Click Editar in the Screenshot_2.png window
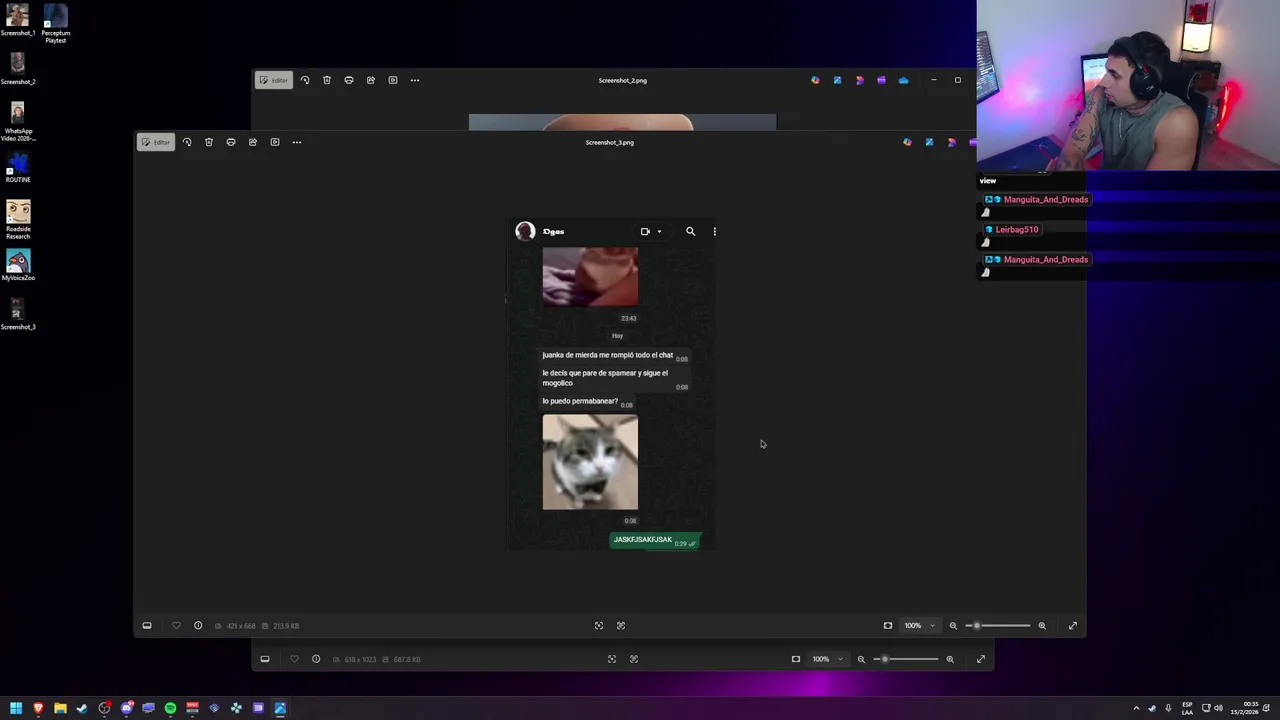The width and height of the screenshot is (1280, 720). 273,80
